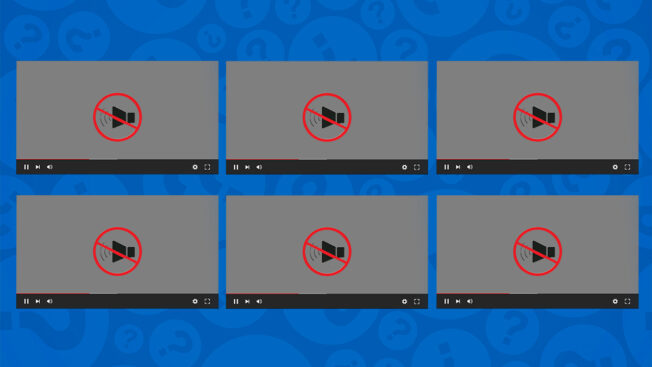652x367 pixels.
Task: Open settings gear in top-middle video player
Action: 405,167
